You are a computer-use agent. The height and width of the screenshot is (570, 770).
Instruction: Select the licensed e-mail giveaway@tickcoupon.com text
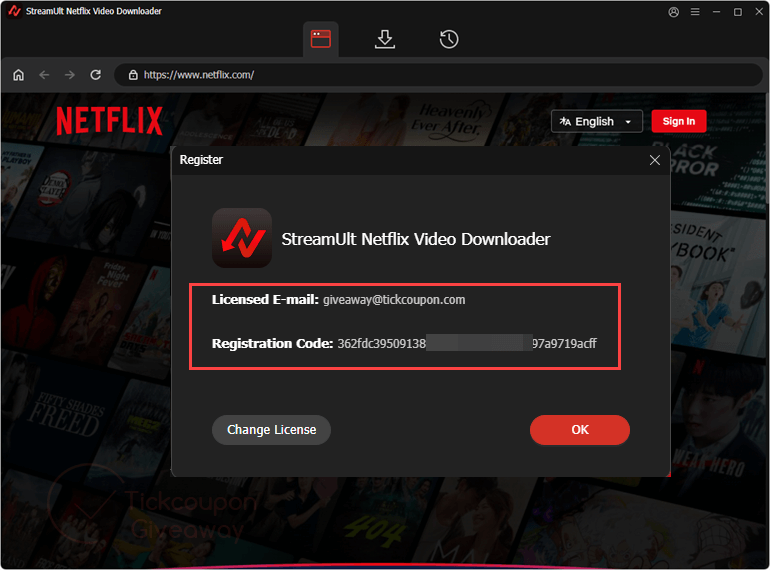pyautogui.click(x=394, y=299)
